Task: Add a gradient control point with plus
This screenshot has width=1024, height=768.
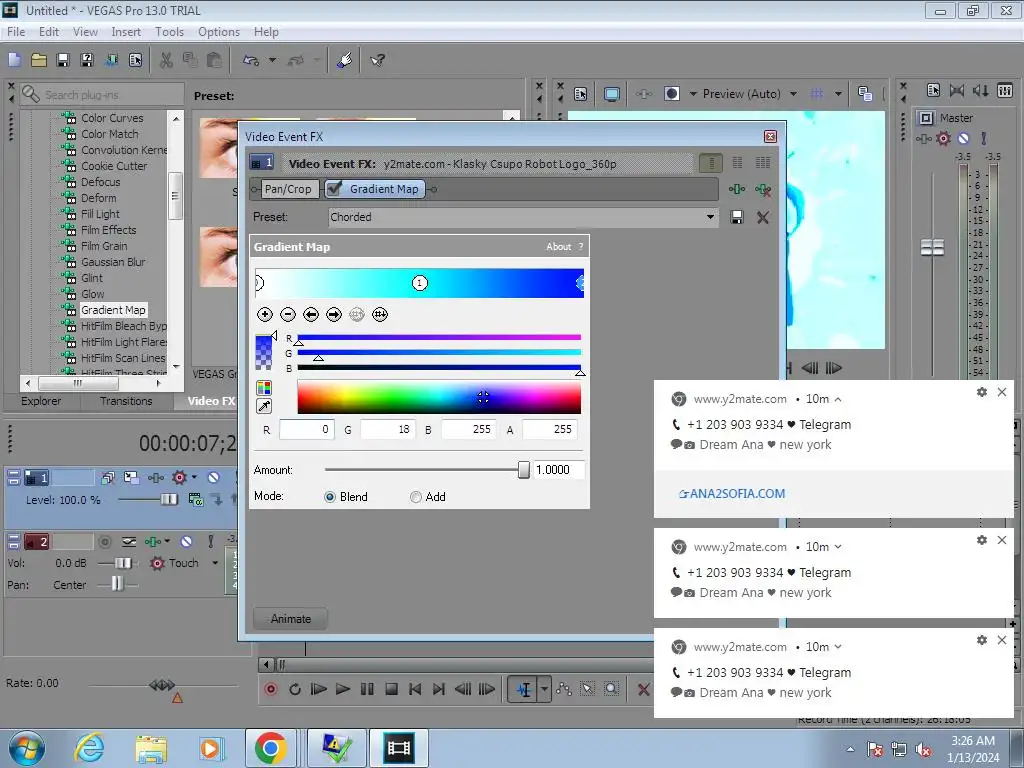Action: 264,315
